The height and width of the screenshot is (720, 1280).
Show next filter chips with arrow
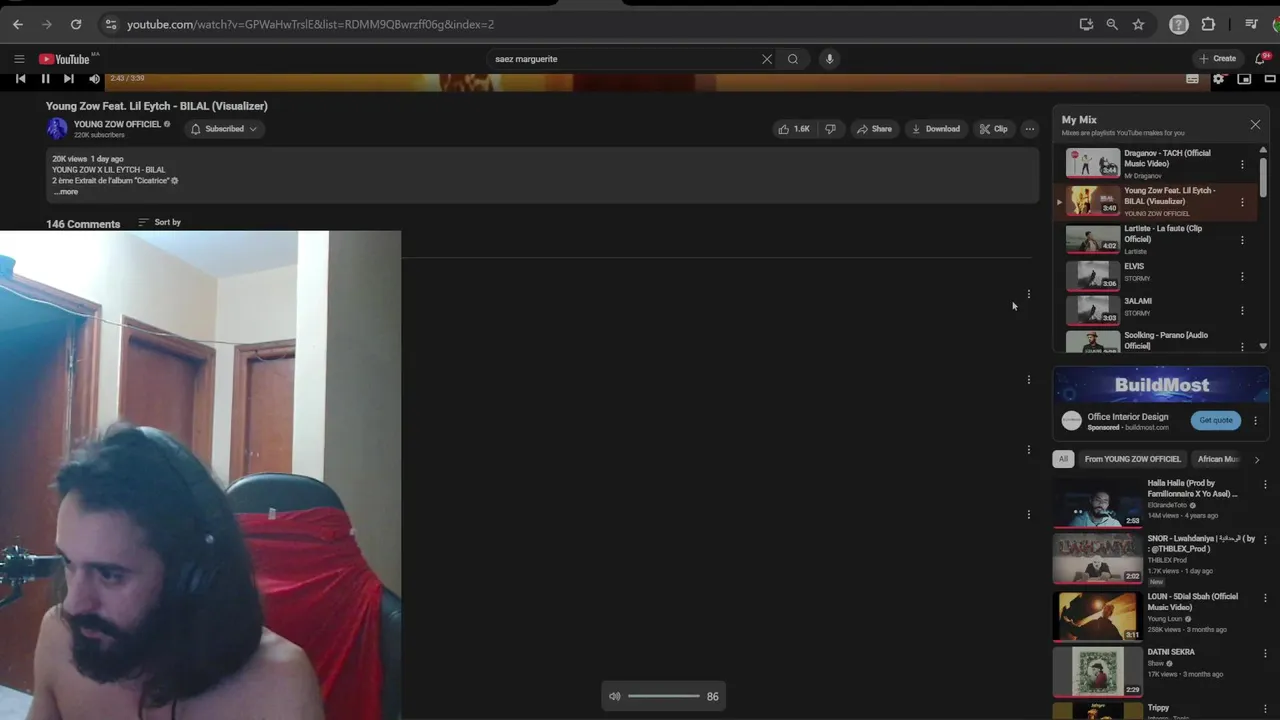click(x=1257, y=459)
